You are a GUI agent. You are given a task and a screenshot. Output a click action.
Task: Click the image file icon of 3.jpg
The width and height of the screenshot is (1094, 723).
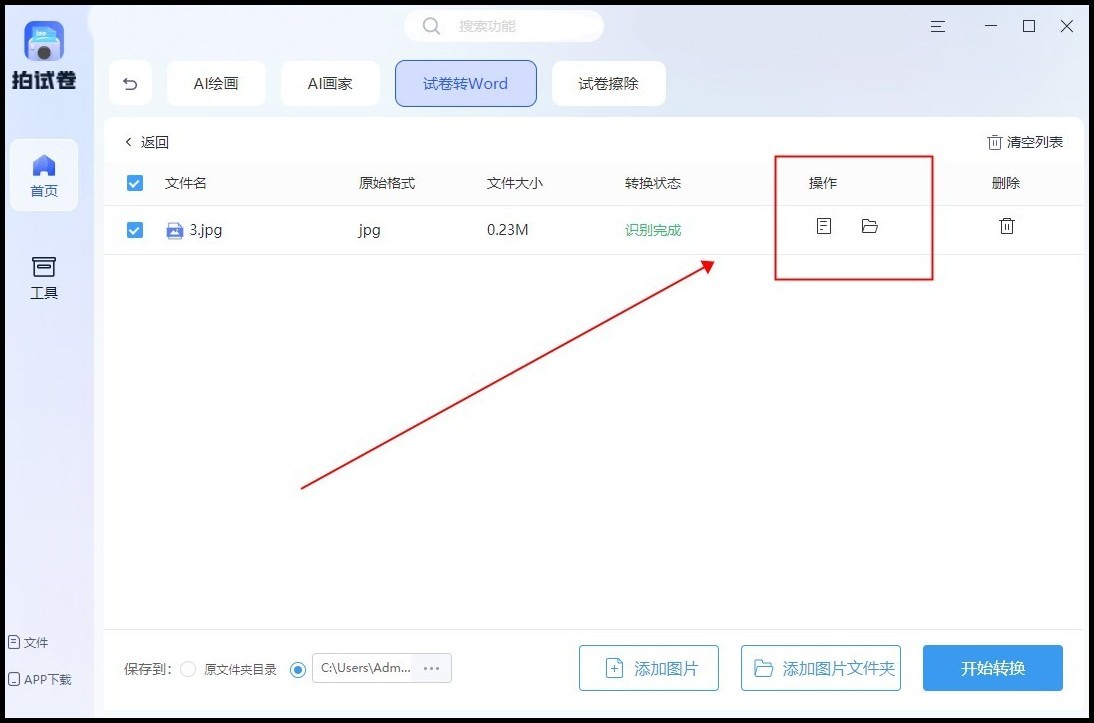click(174, 230)
